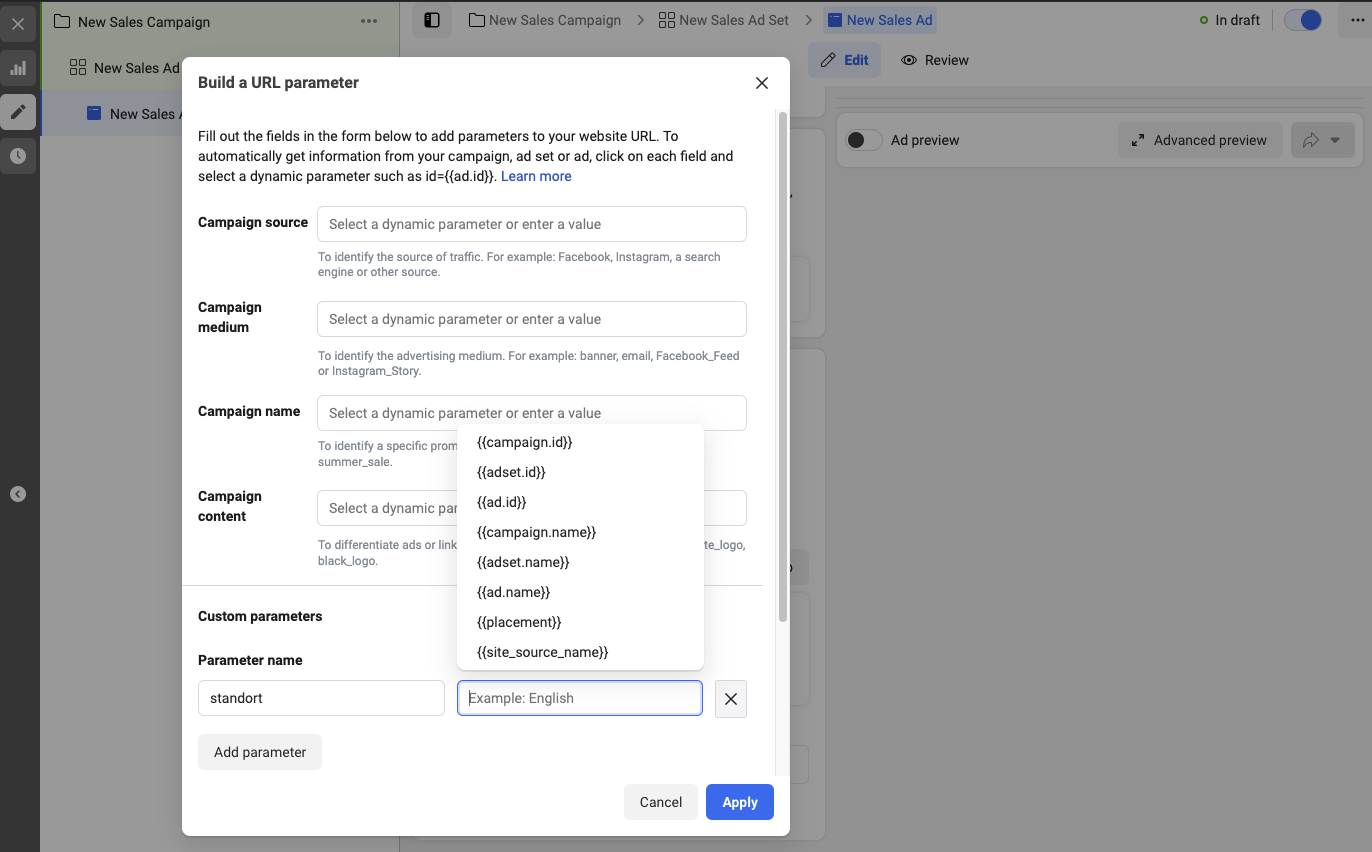Choose {{campaign.name}} from the suggestion list

click(x=537, y=532)
